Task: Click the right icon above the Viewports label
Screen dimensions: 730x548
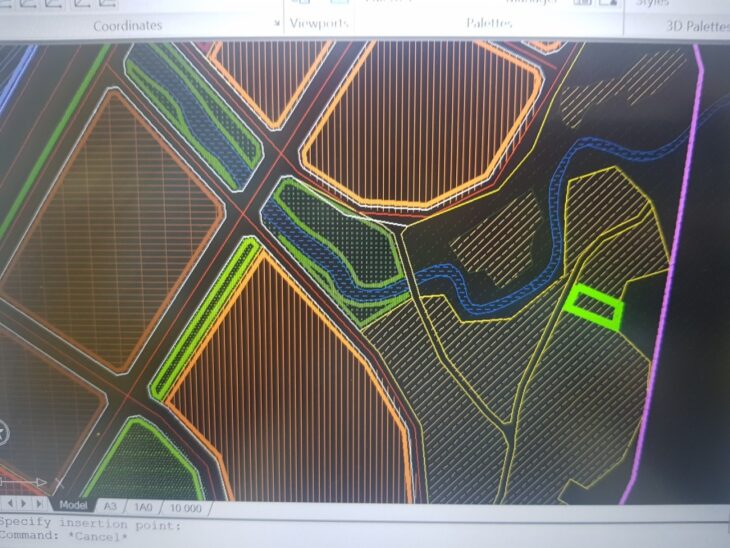Action: [x=338, y=3]
